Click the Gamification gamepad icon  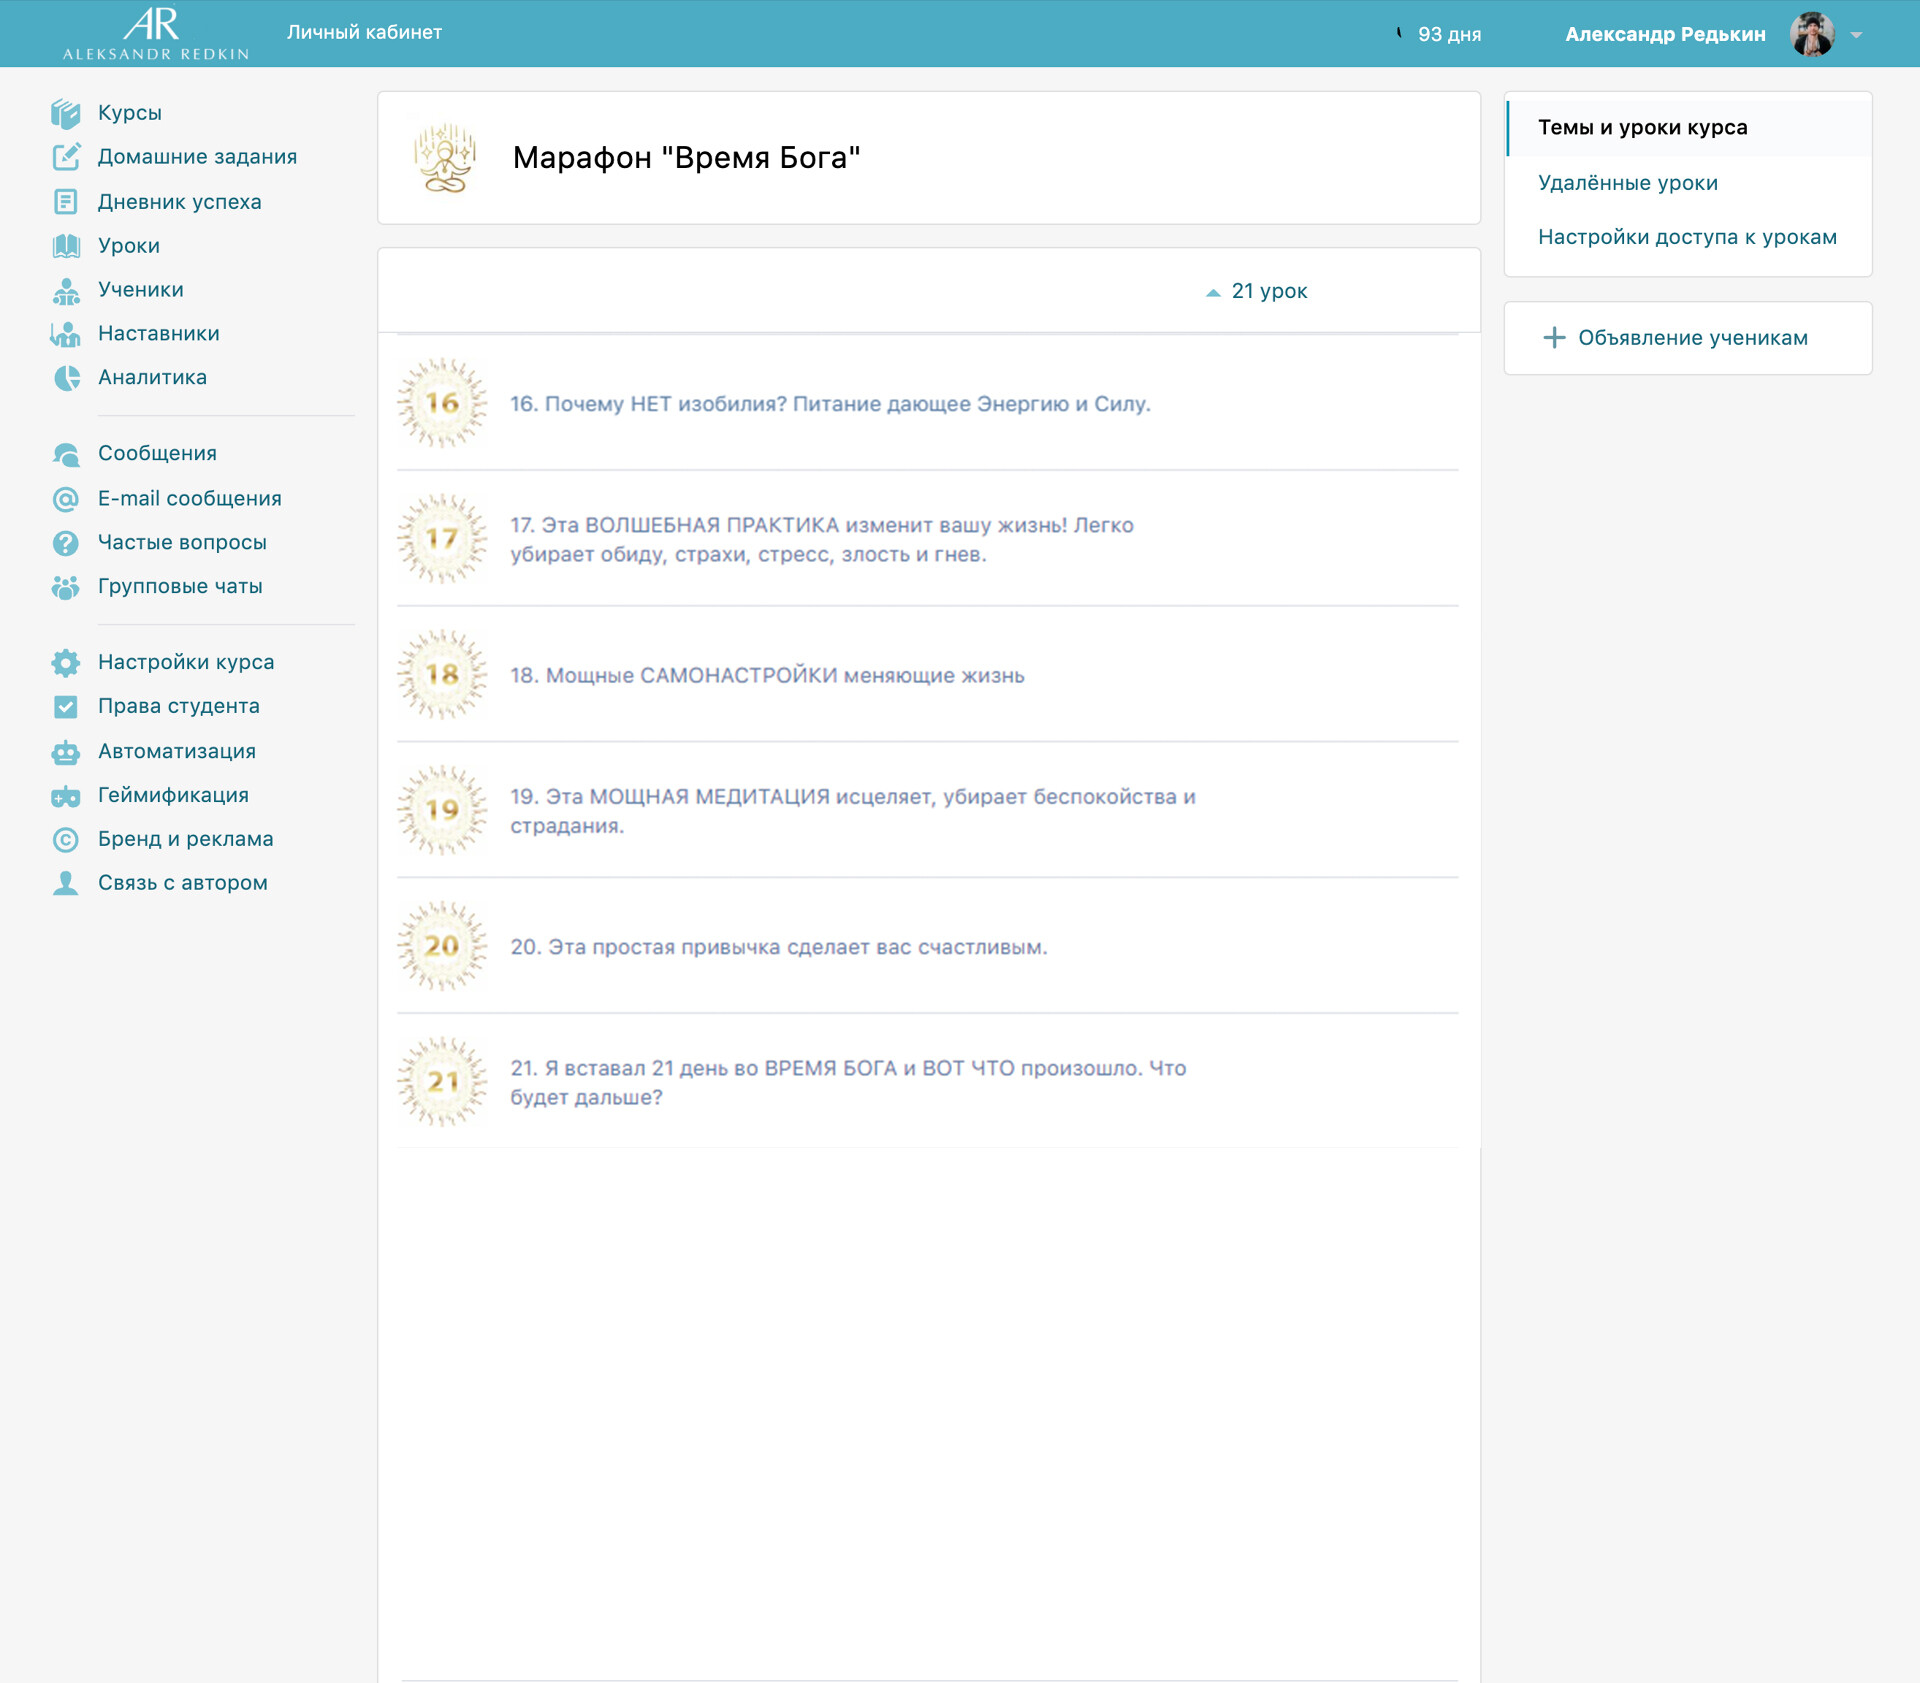pos(66,796)
